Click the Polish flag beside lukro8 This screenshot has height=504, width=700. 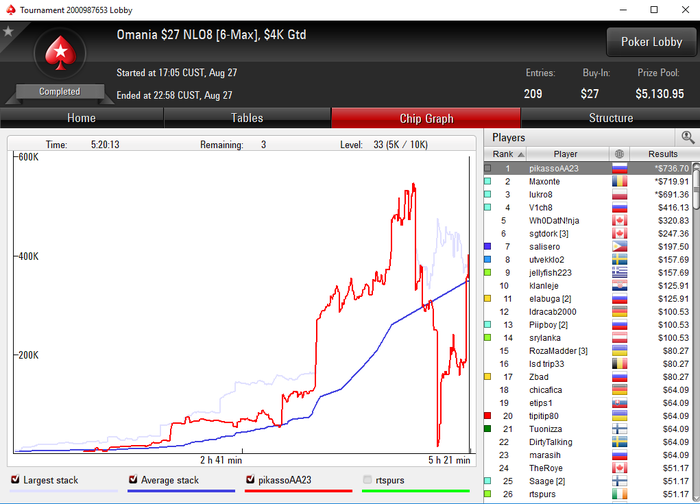620,194
